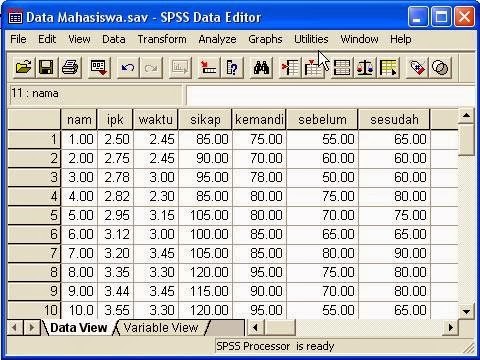Click ipk cell value 3.12
Viewport: 480px width, 360px height.
[x=115, y=234]
